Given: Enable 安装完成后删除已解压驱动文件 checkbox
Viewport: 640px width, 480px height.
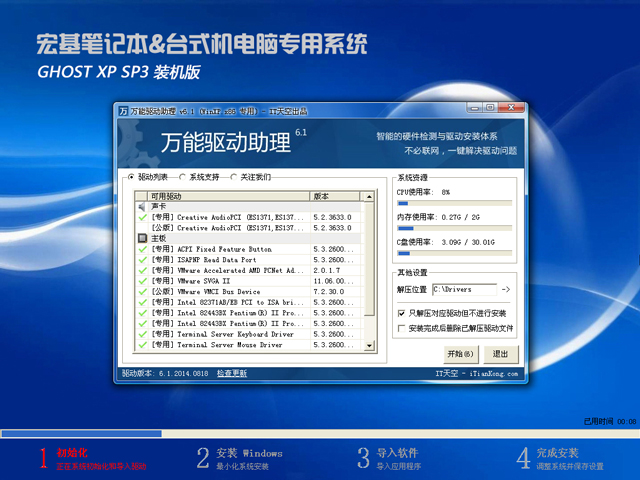Looking at the screenshot, I should [x=401, y=327].
